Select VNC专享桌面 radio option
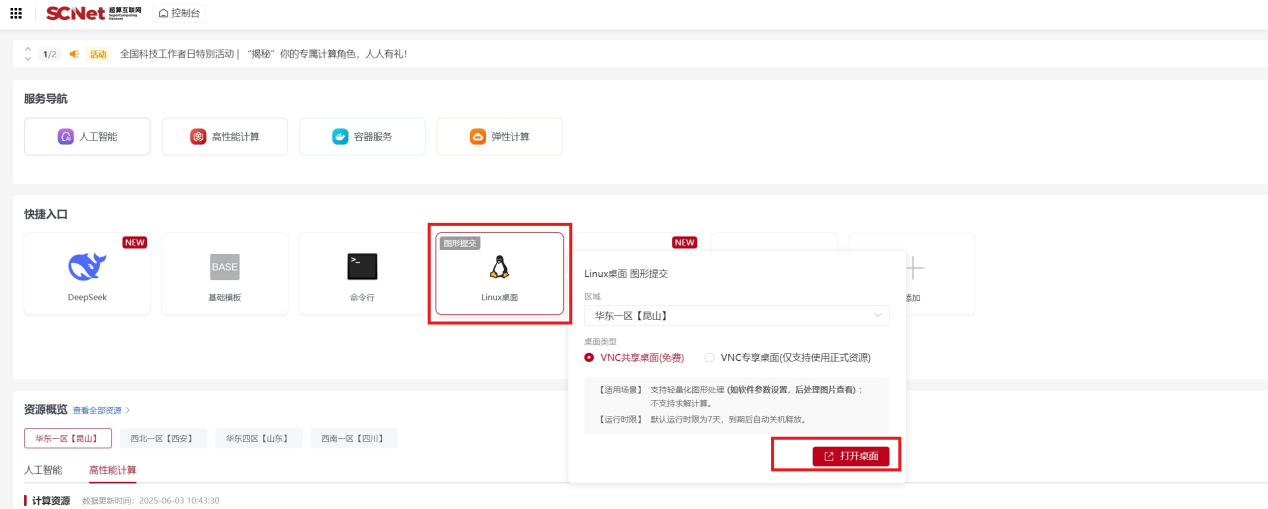The width and height of the screenshot is (1268, 509). pos(710,357)
